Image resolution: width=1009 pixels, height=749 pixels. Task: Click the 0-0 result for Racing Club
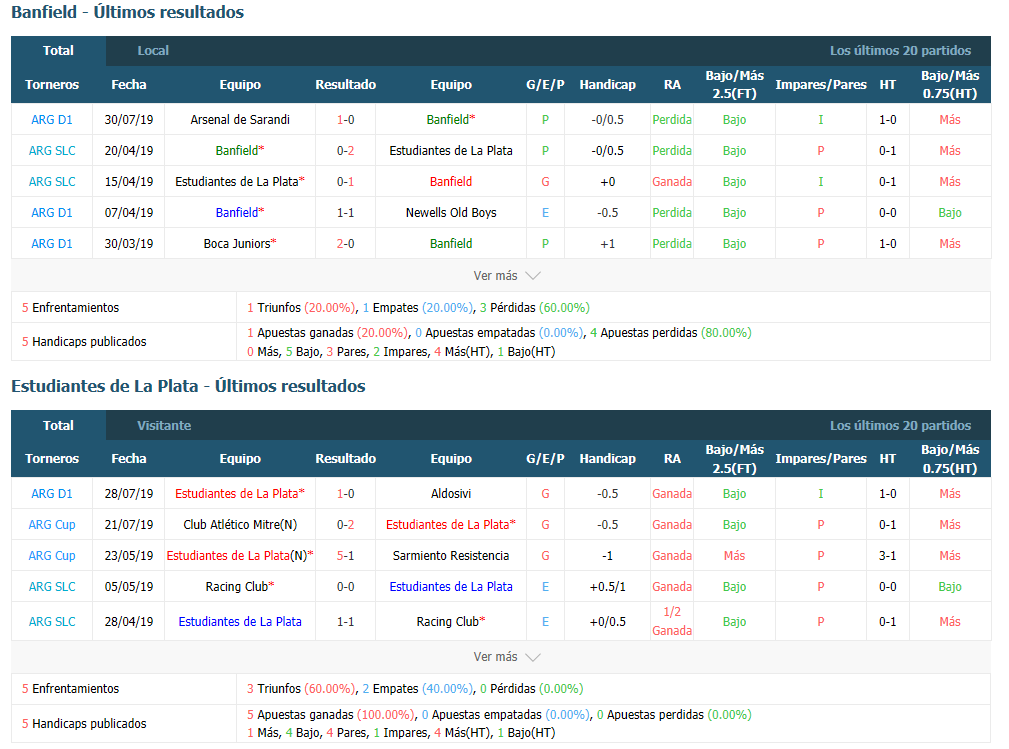click(346, 586)
